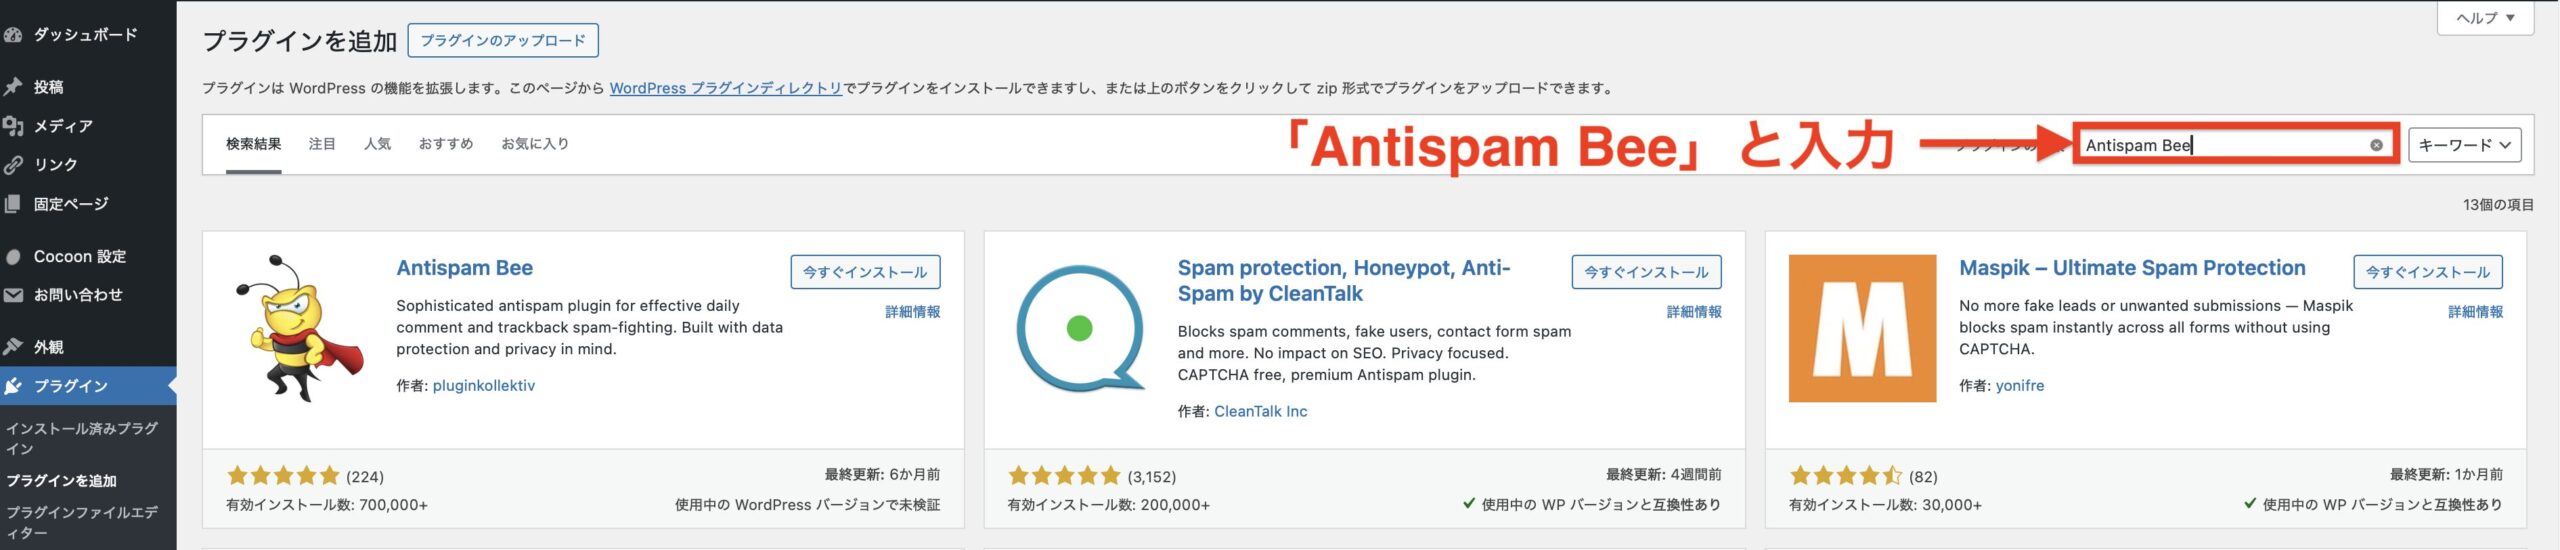
Task: Switch to the 人気 tab
Action: click(x=377, y=144)
